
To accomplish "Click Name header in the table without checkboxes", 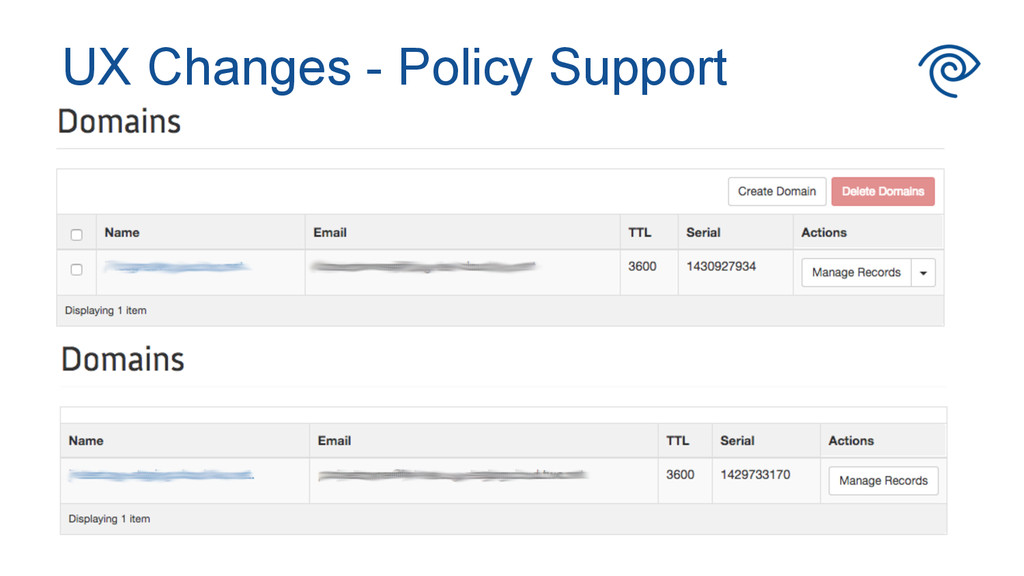I will pyautogui.click(x=86, y=440).
